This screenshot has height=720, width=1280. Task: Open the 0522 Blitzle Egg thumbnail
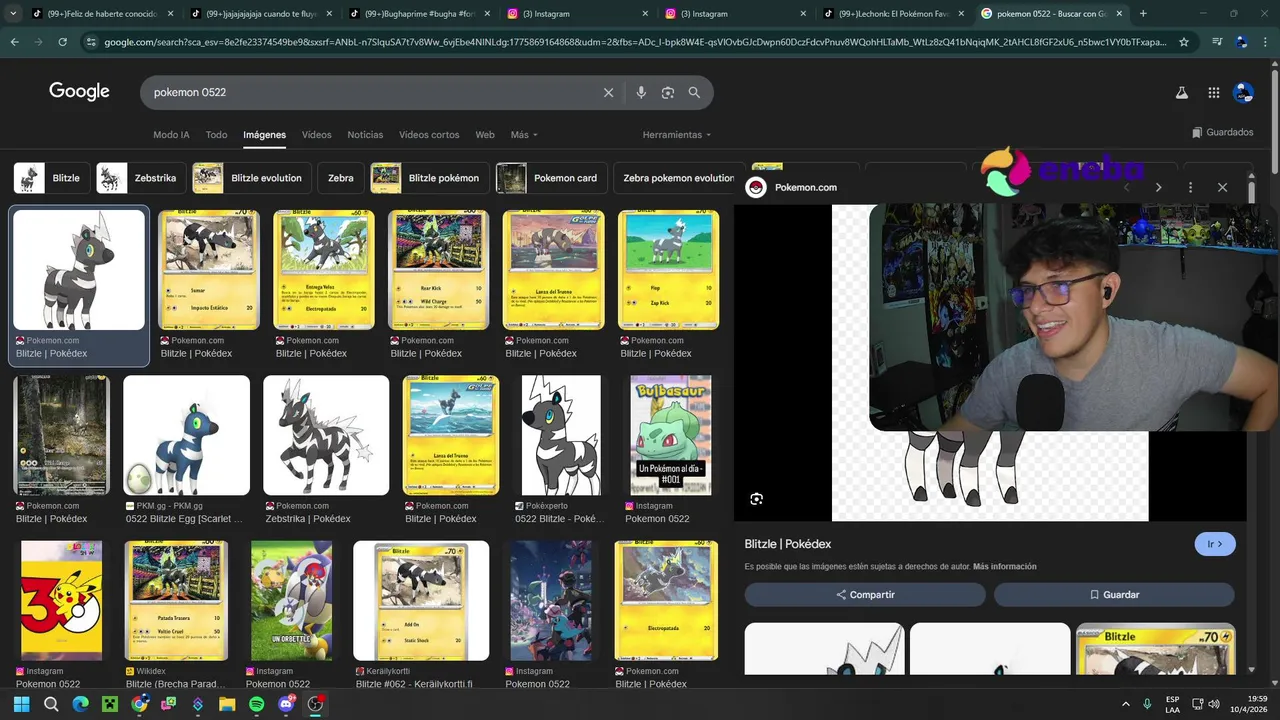186,435
